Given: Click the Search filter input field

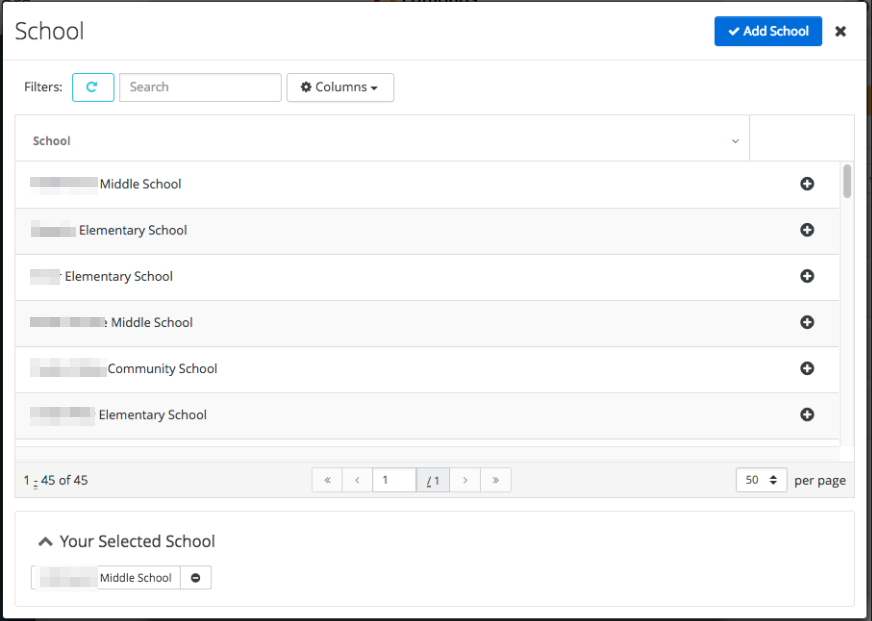Looking at the screenshot, I should click(200, 87).
